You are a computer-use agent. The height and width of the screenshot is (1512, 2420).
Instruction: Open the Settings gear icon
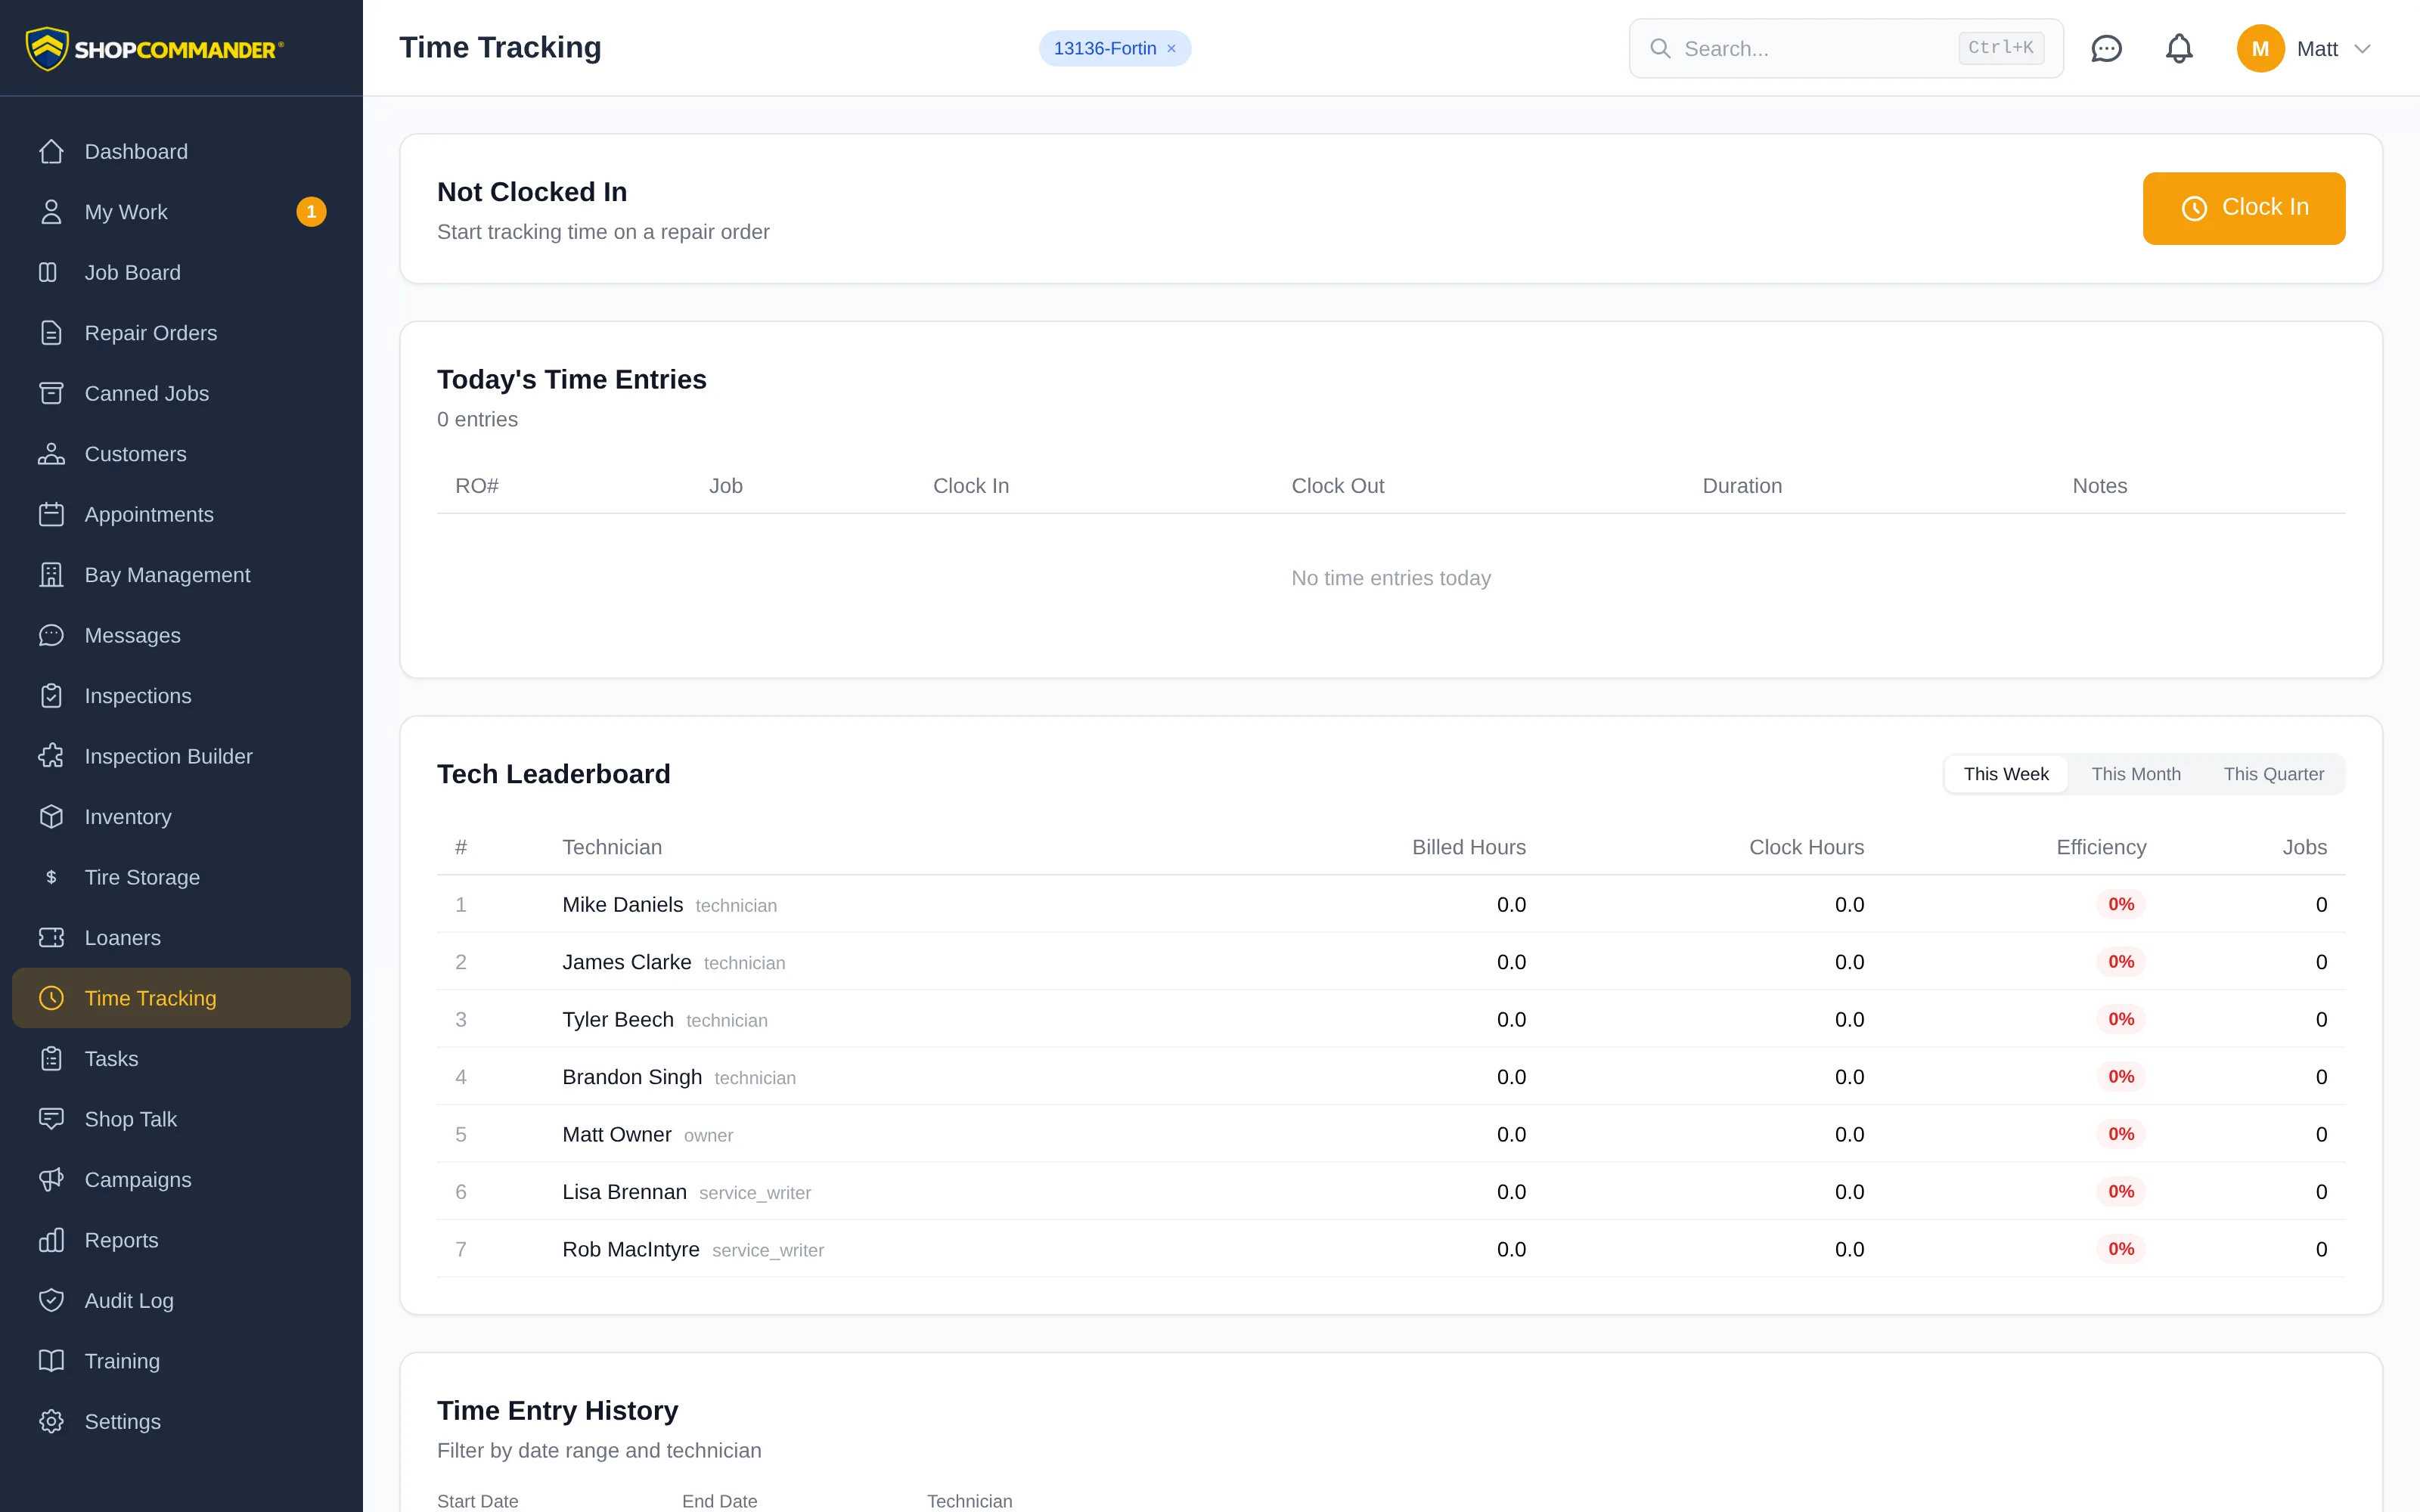[51, 1422]
